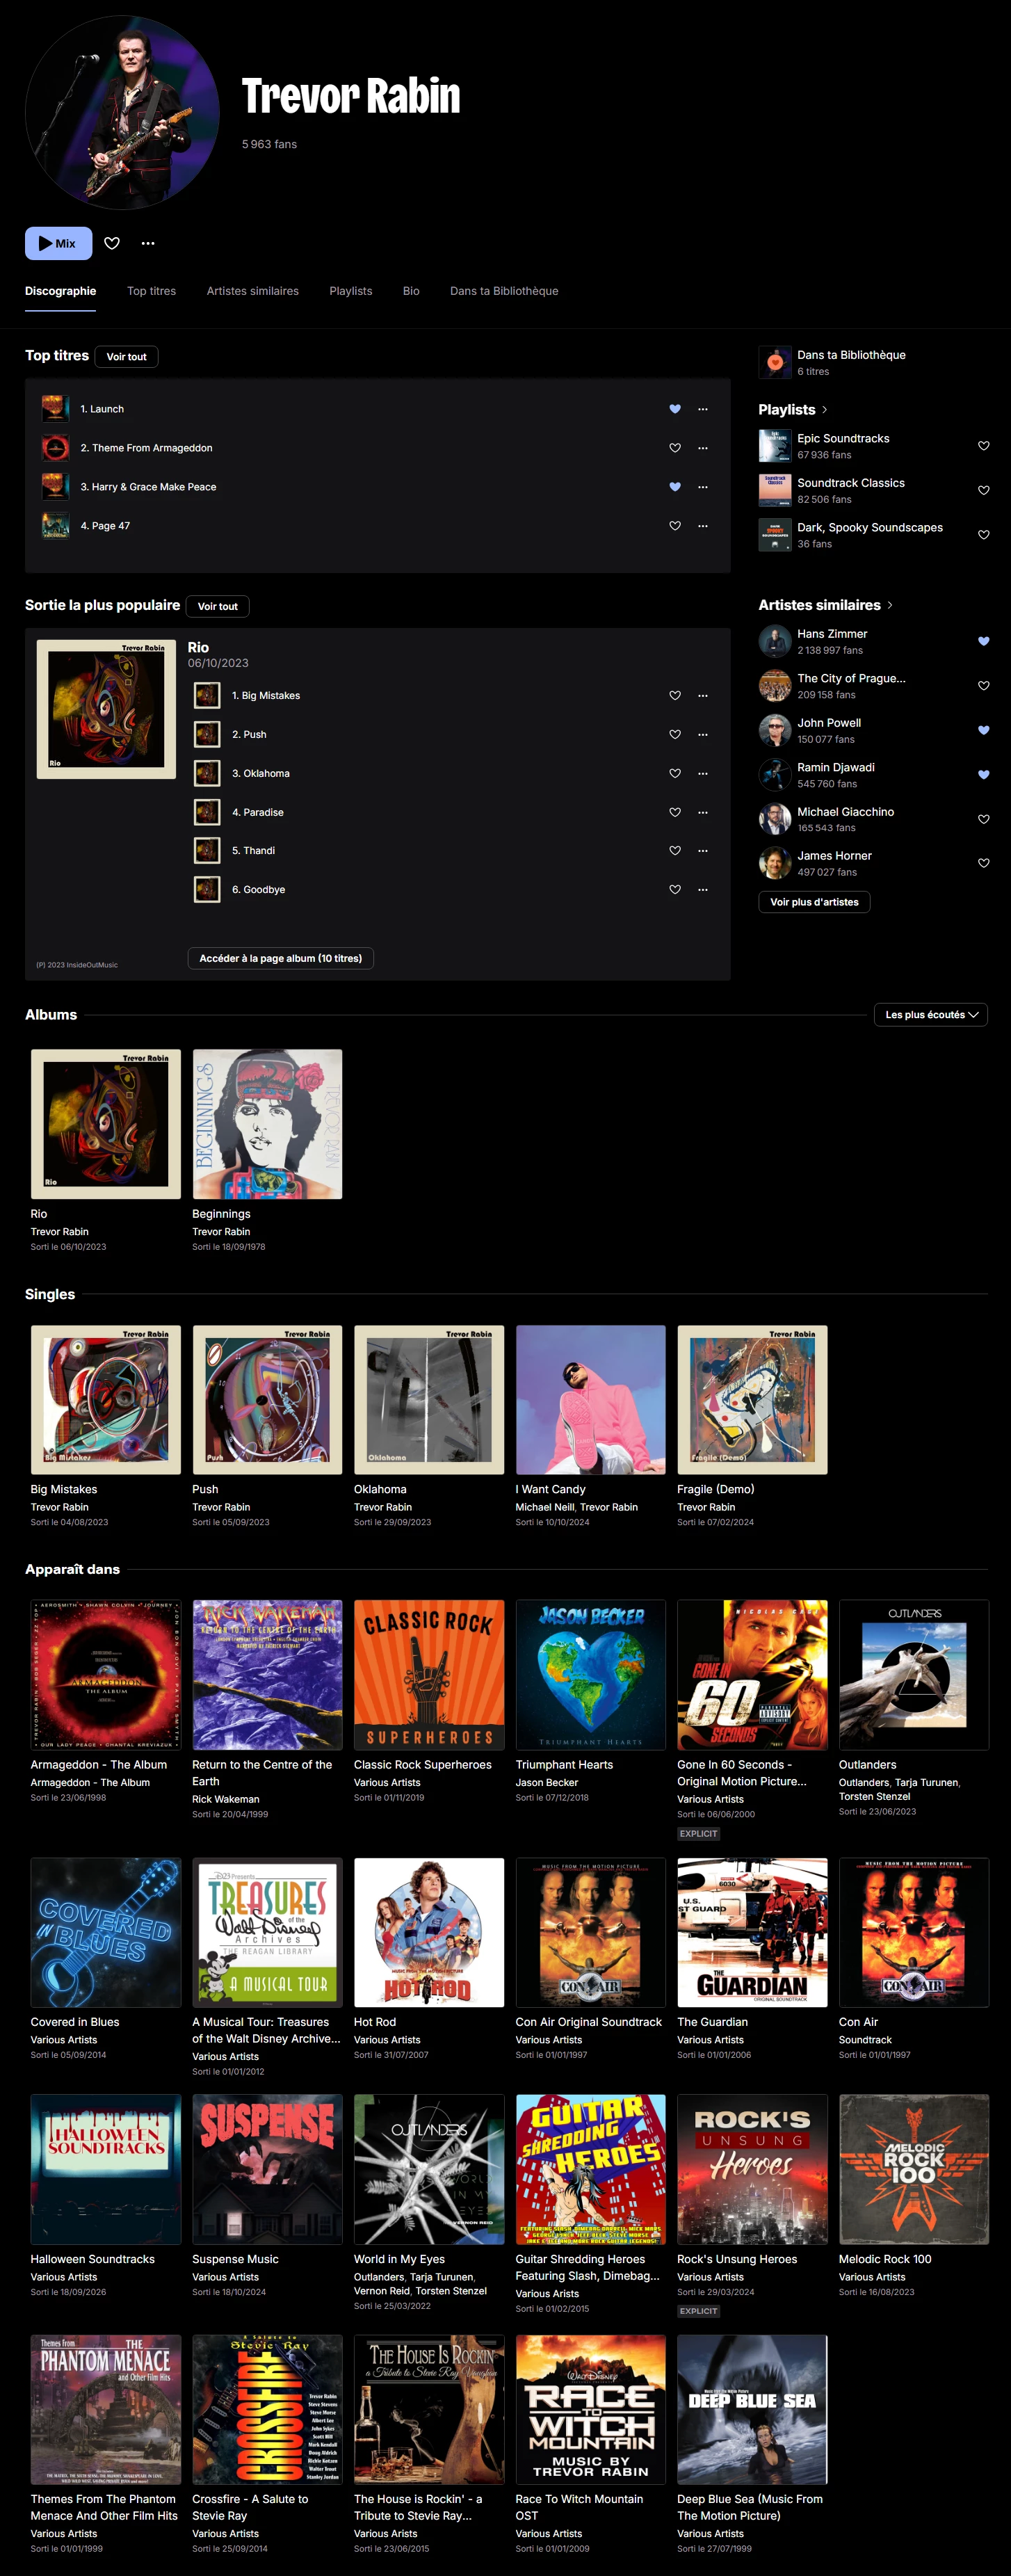
Task: Click Voir tout next to Top titres
Action: [x=127, y=357]
